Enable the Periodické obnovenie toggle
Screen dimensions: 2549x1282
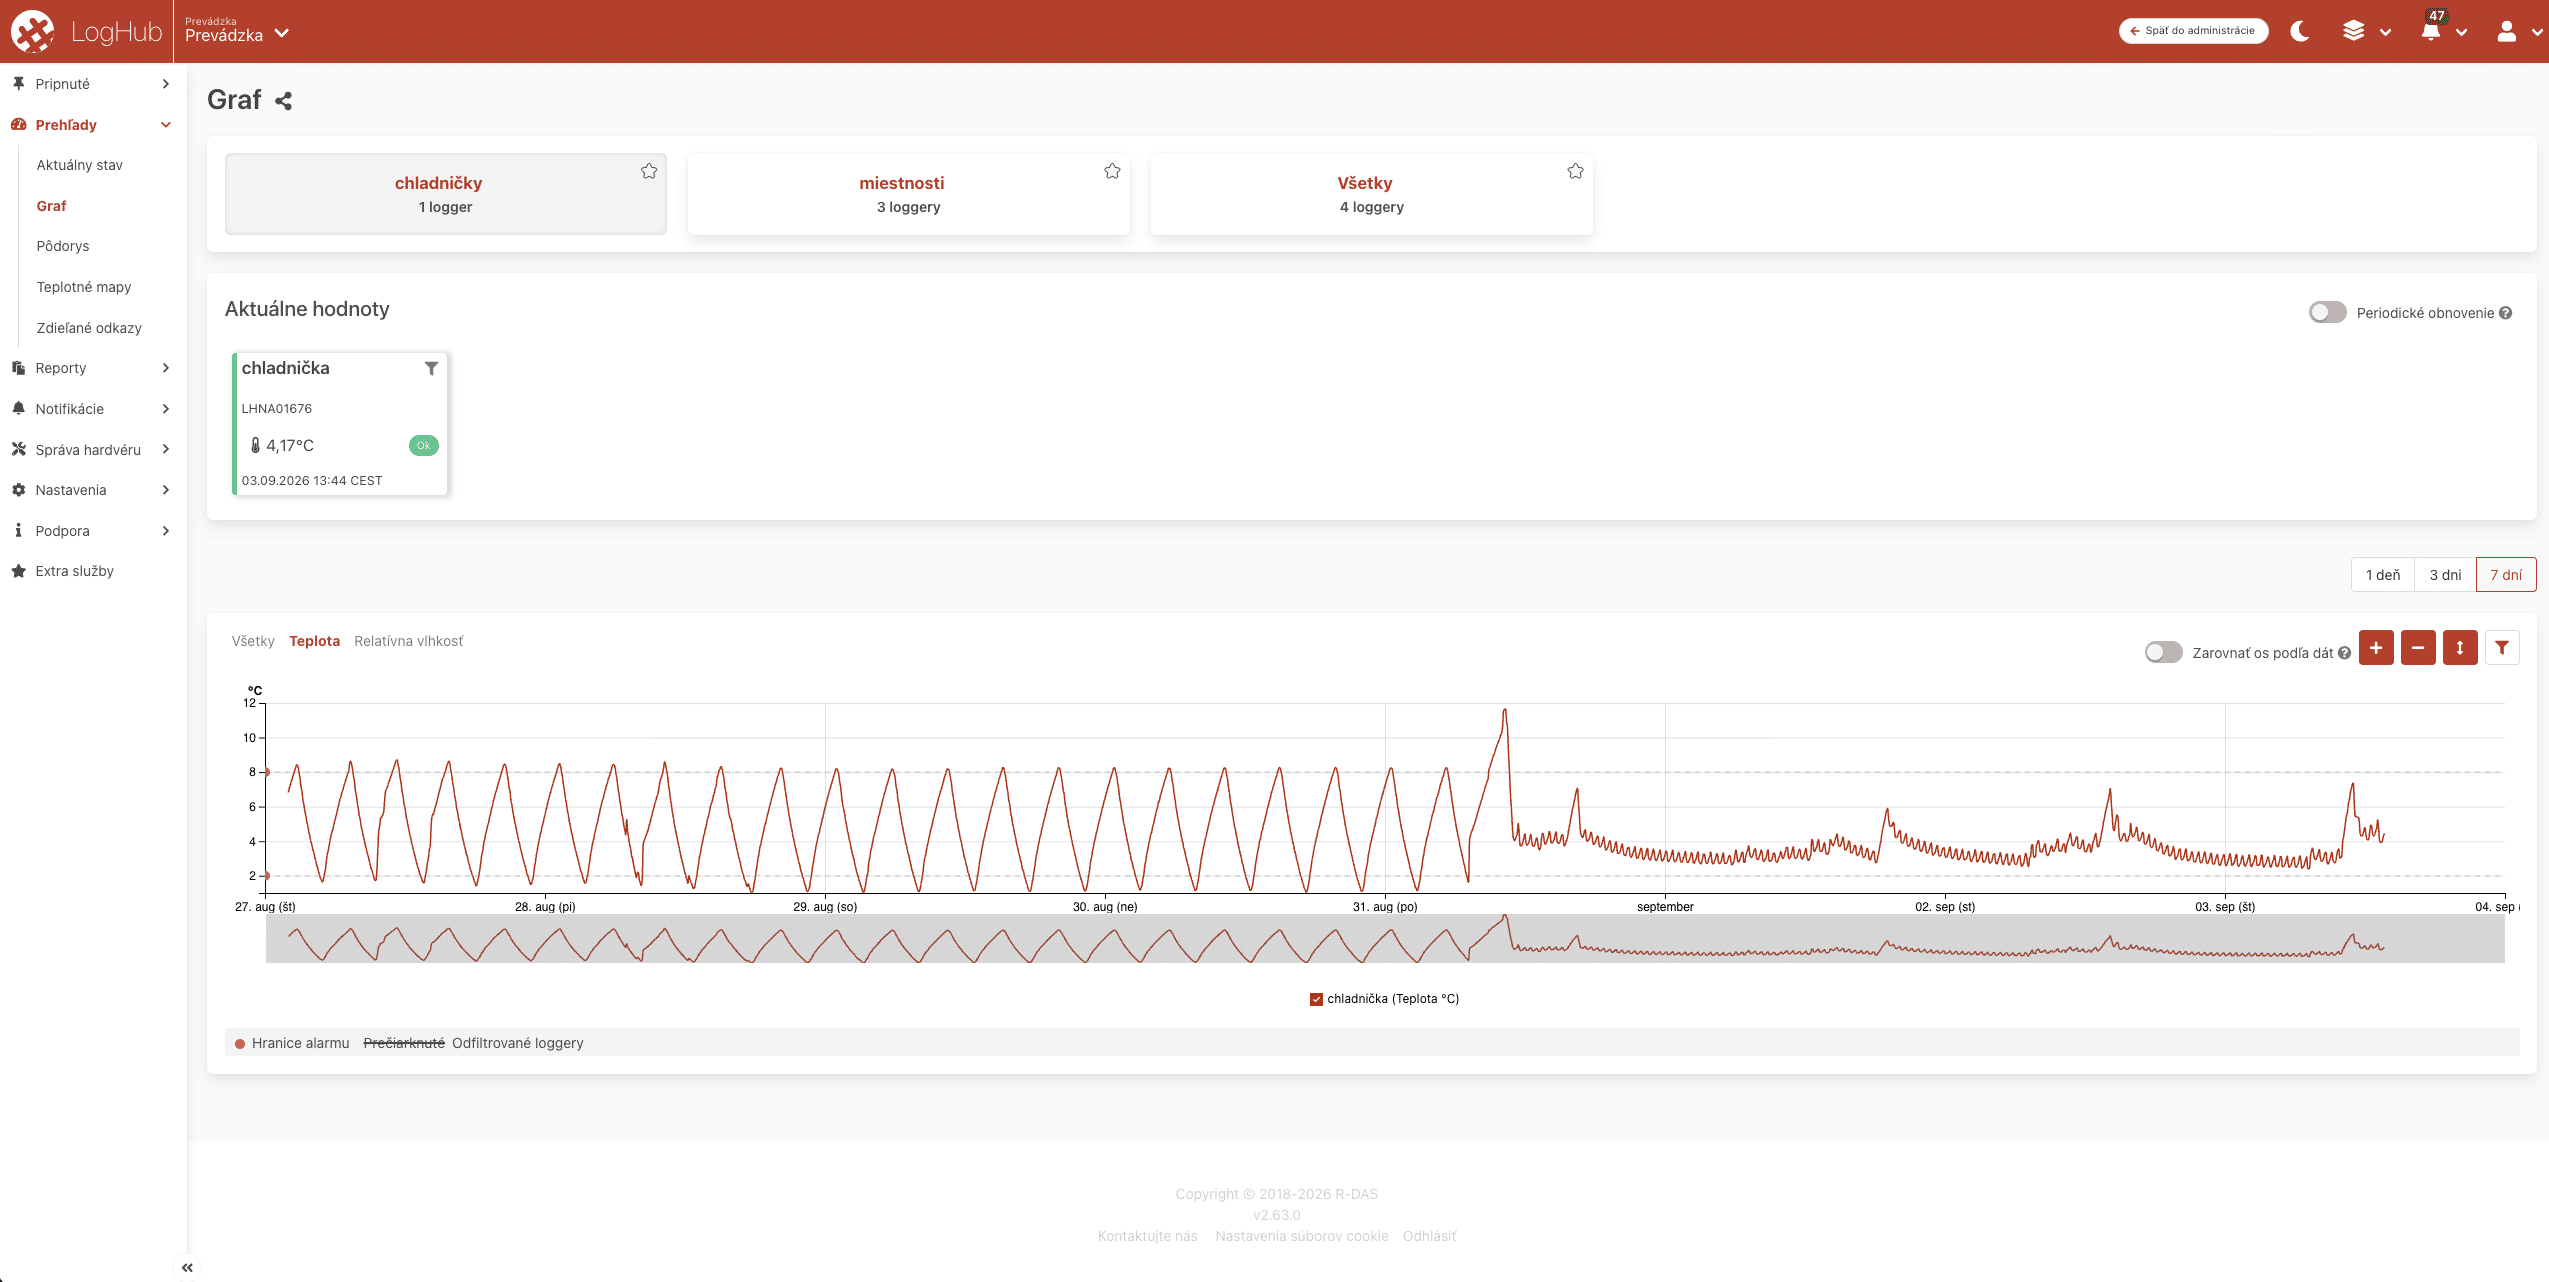tap(2327, 313)
